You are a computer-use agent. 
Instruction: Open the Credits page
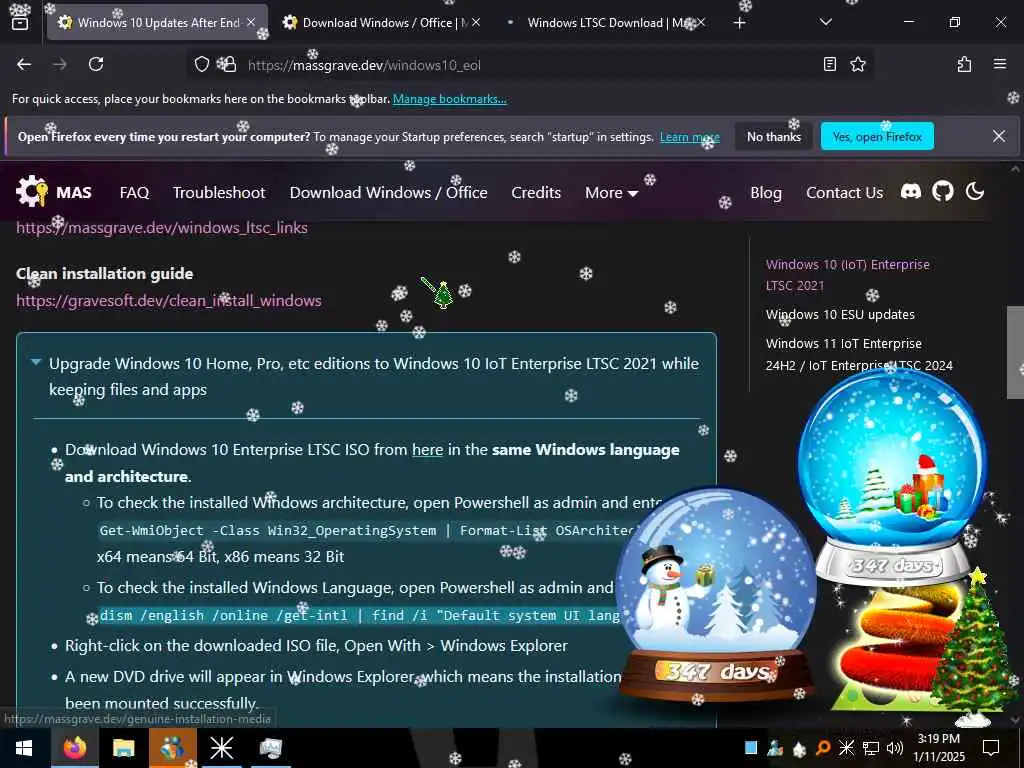click(536, 193)
